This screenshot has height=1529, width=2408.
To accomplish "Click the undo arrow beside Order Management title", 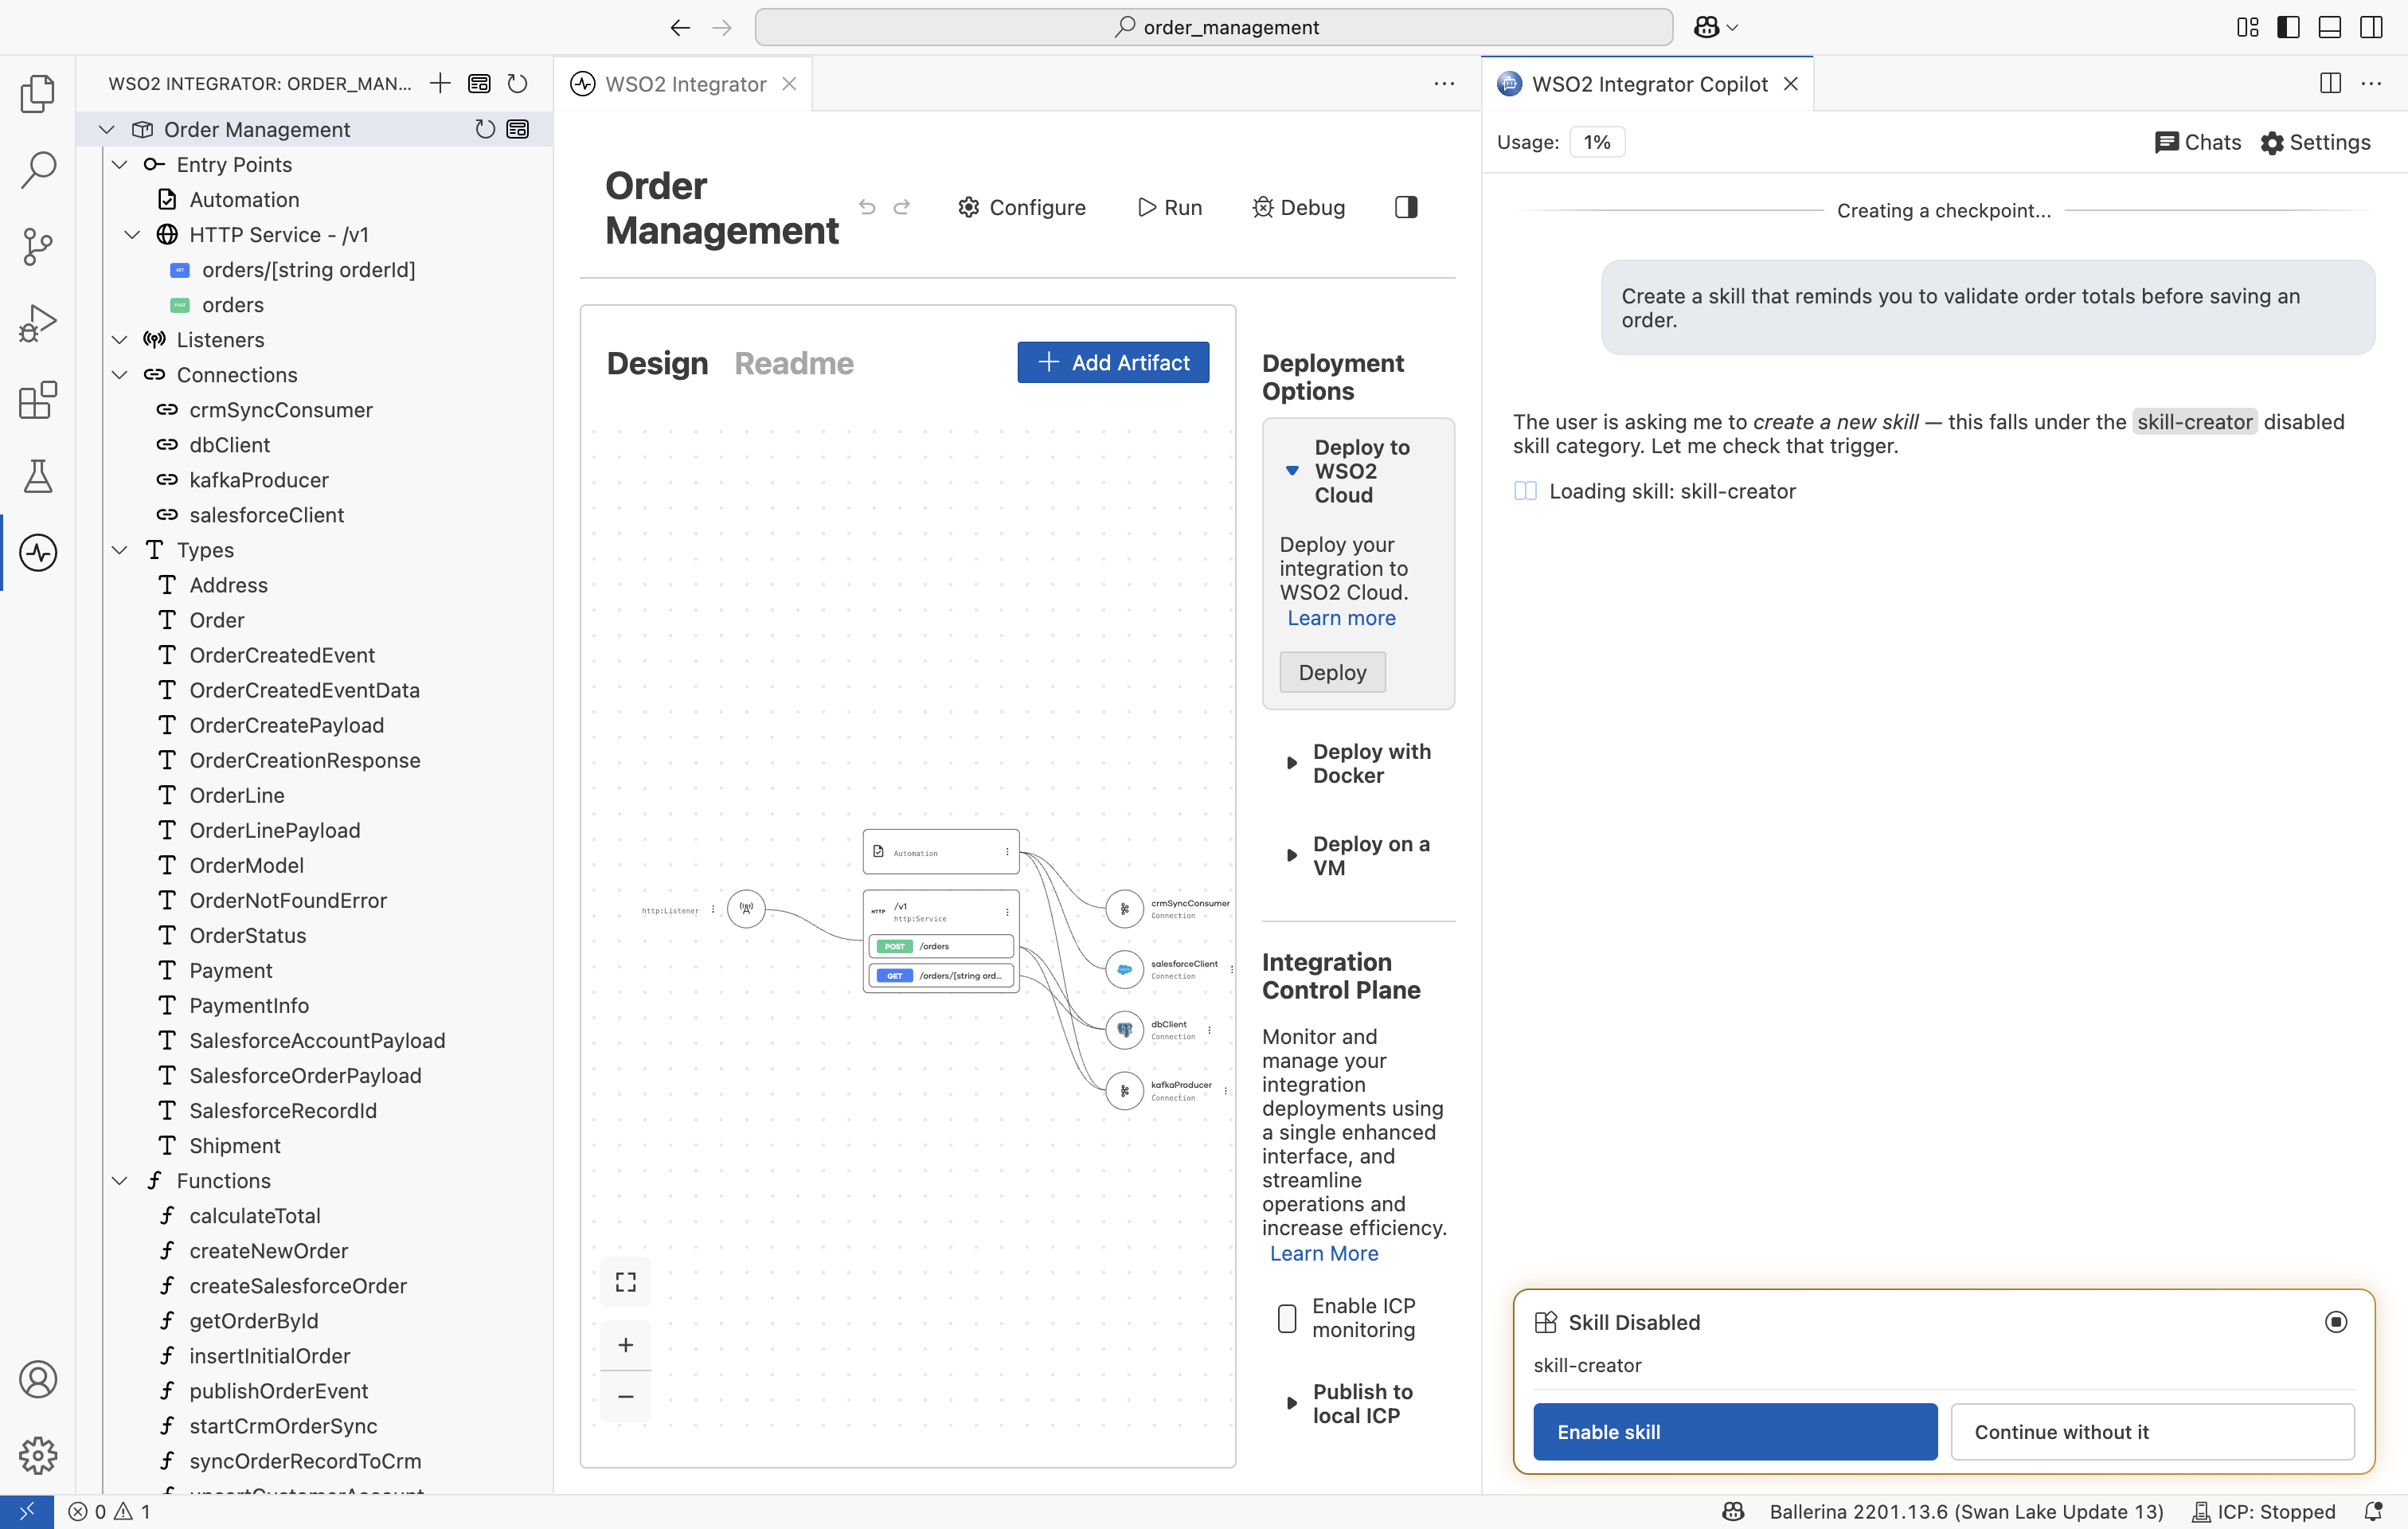I will (867, 207).
